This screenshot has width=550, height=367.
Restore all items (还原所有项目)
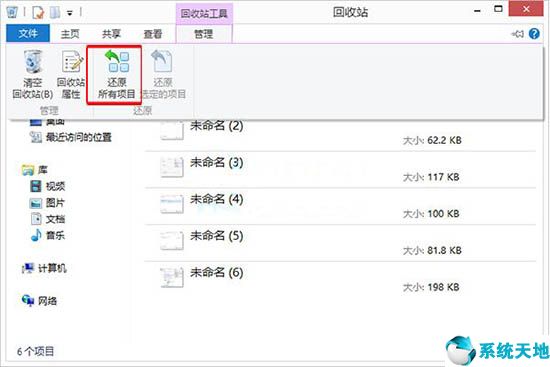tap(116, 74)
